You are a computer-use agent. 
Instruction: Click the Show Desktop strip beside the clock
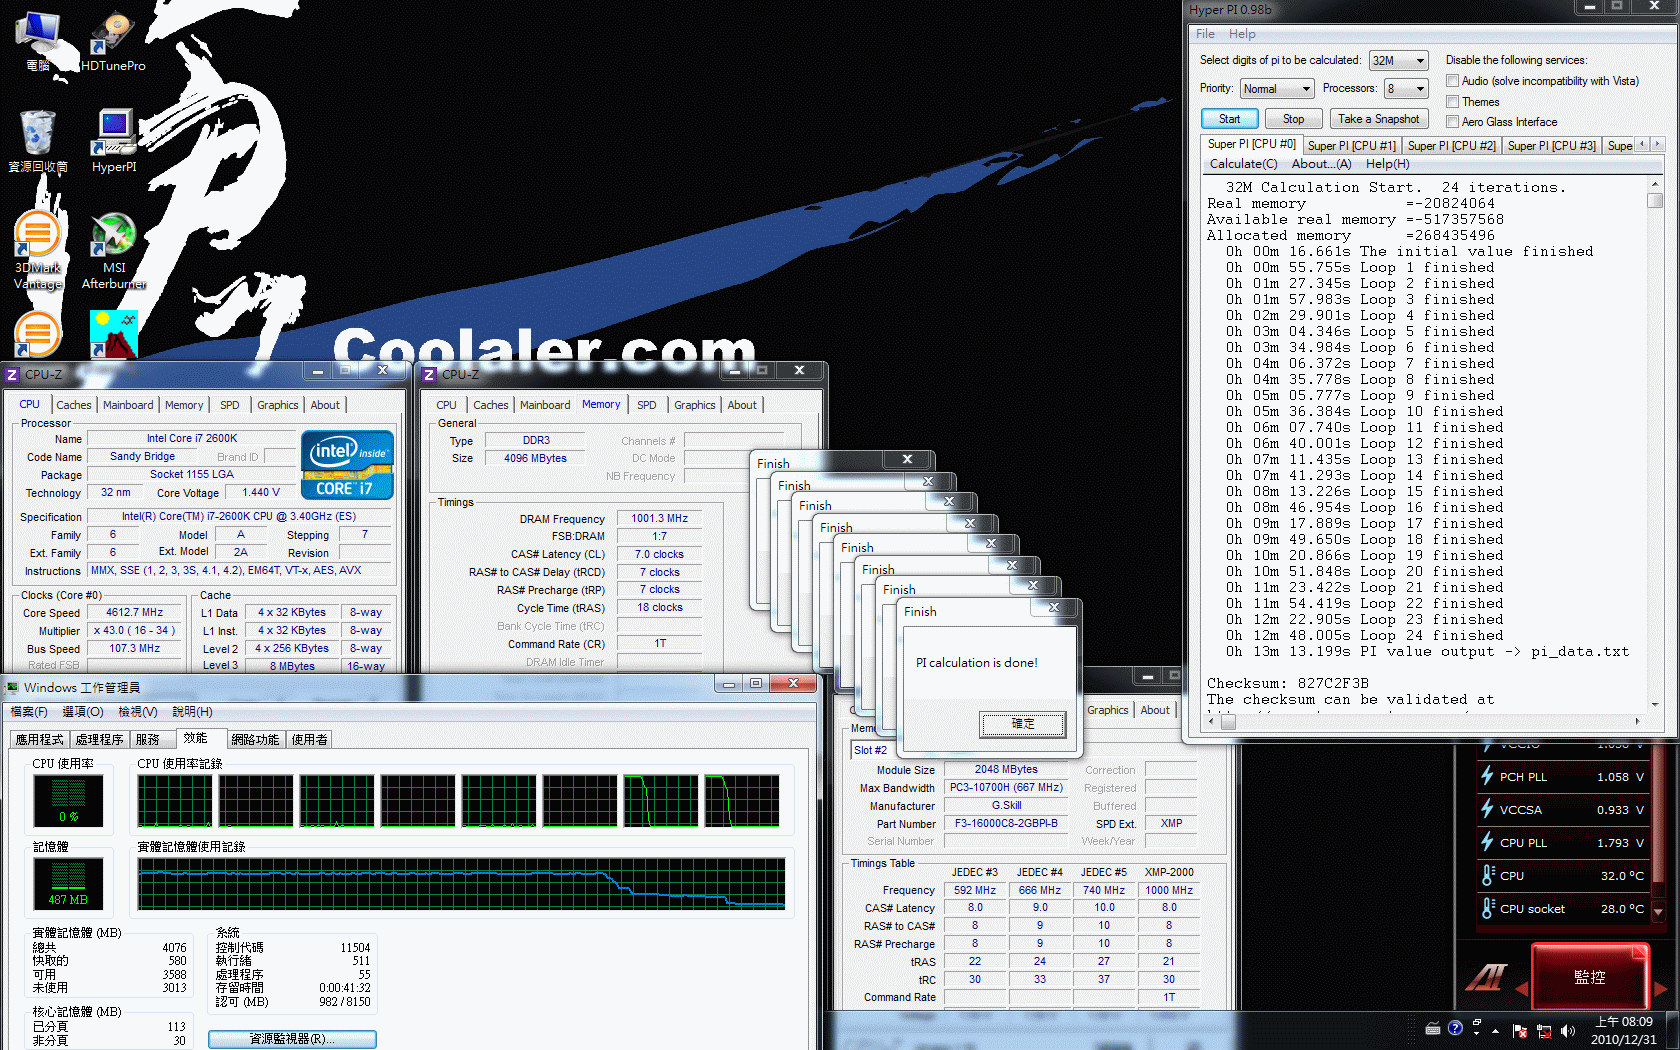coord(1673,1031)
